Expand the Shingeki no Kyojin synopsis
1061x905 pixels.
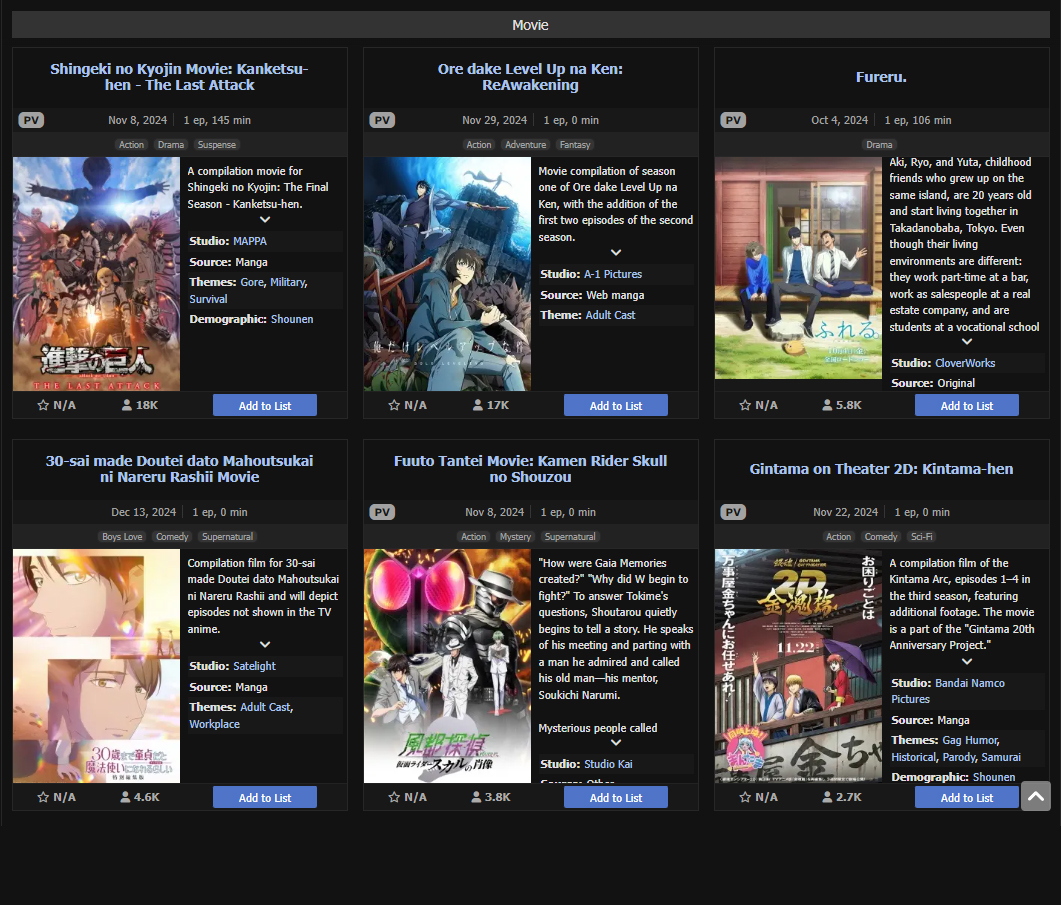(x=265, y=220)
